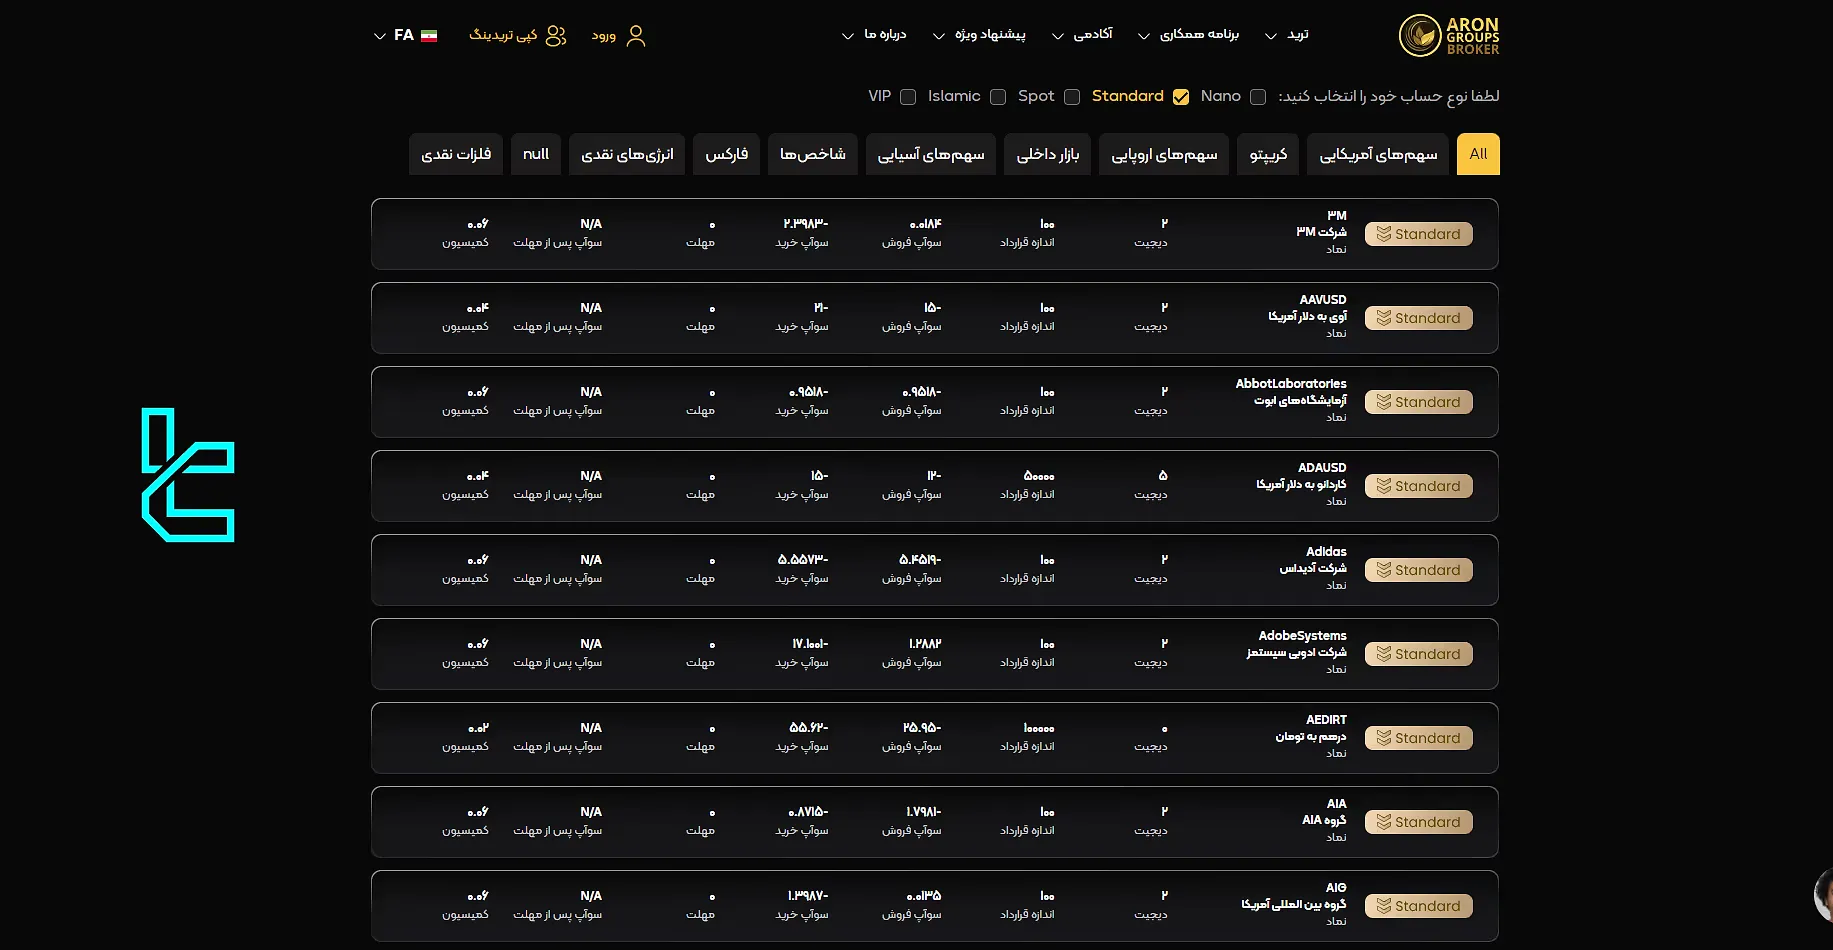Click the cyan logo on left side
Viewport: 1833px width, 950px height.
point(188,475)
